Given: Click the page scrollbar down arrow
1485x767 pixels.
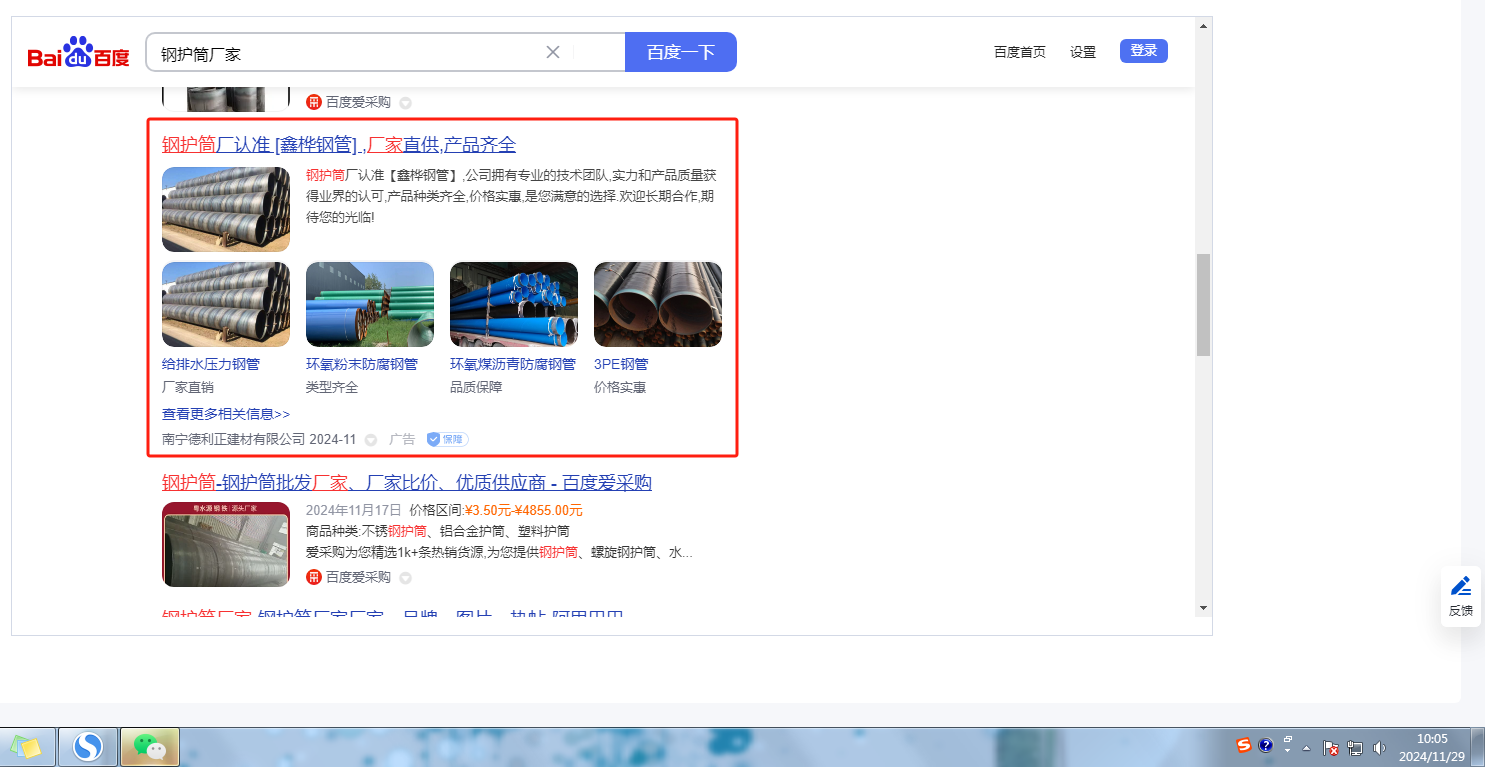Looking at the screenshot, I should (1204, 607).
